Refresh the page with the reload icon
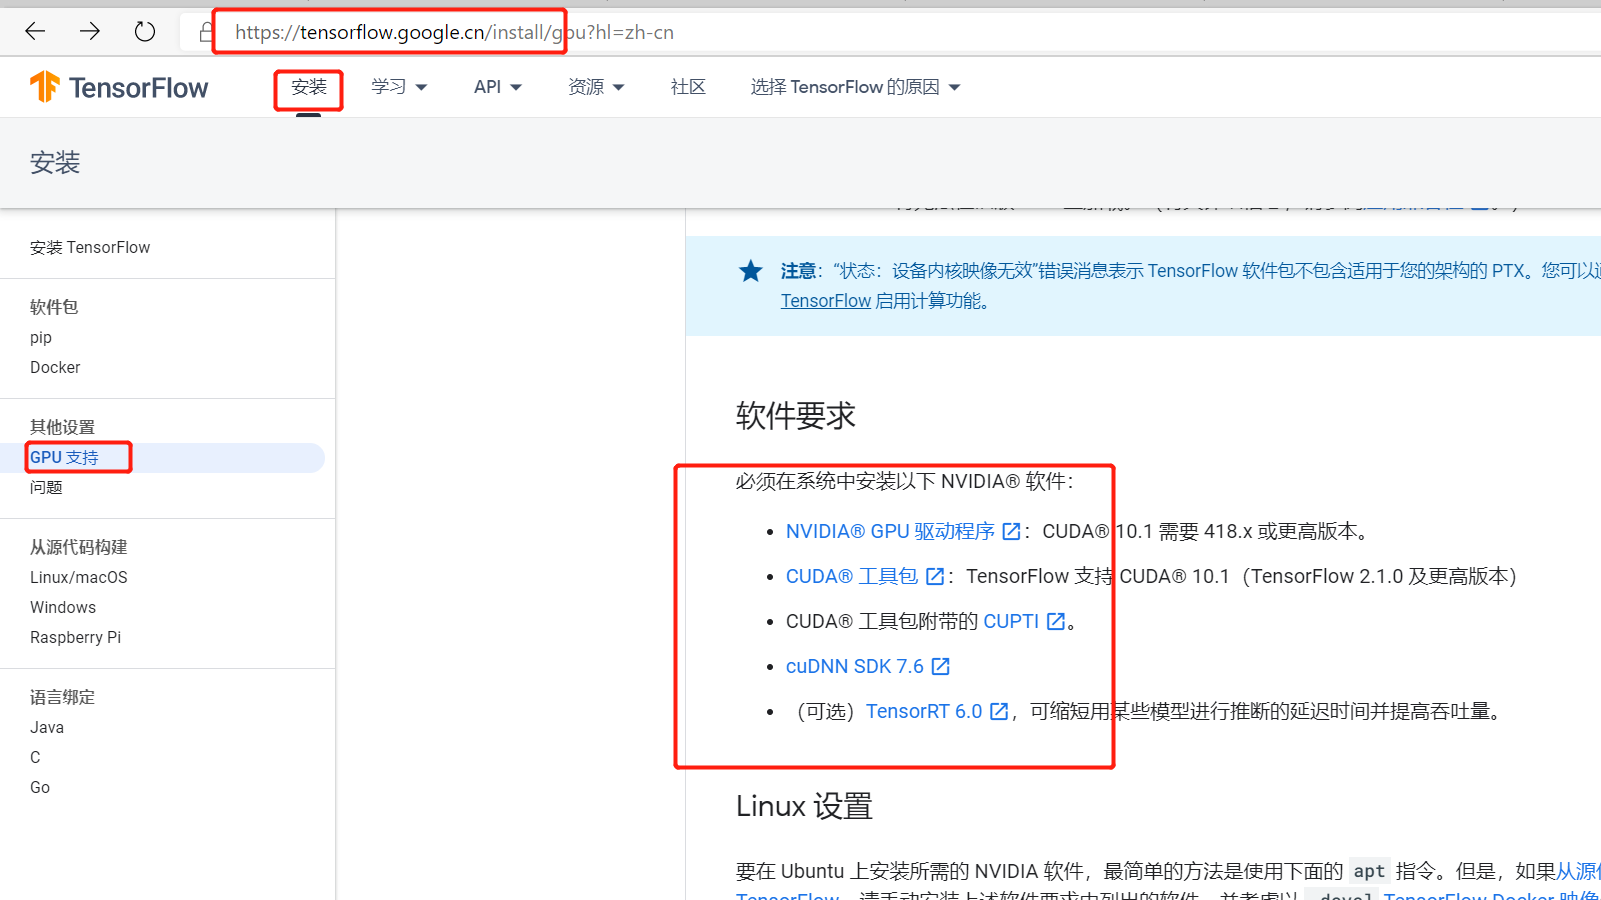 [x=144, y=31]
